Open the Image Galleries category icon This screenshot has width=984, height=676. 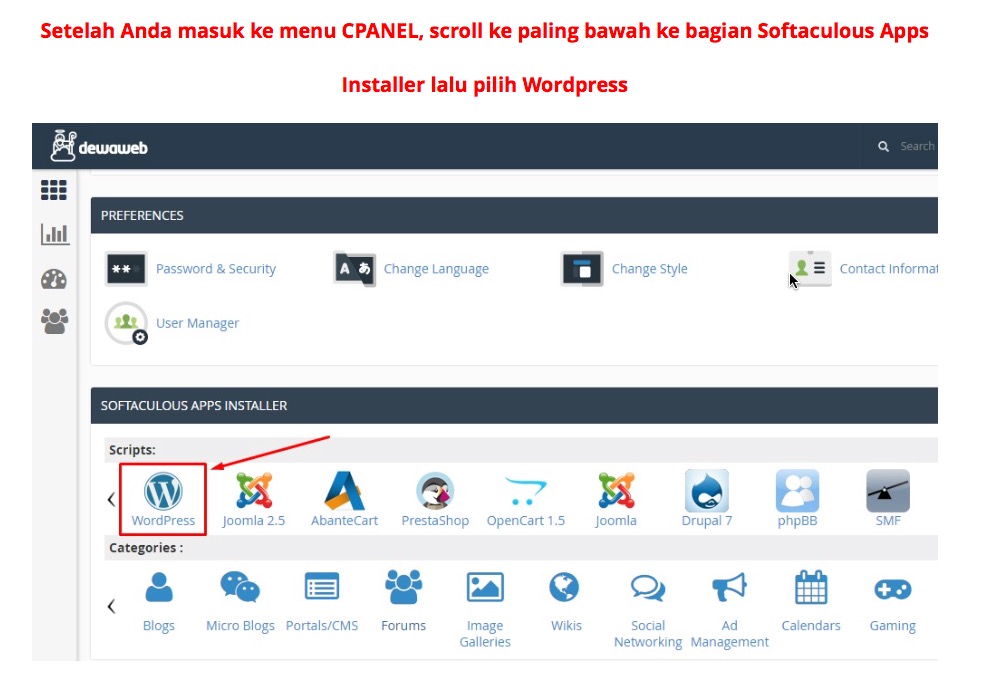485,587
